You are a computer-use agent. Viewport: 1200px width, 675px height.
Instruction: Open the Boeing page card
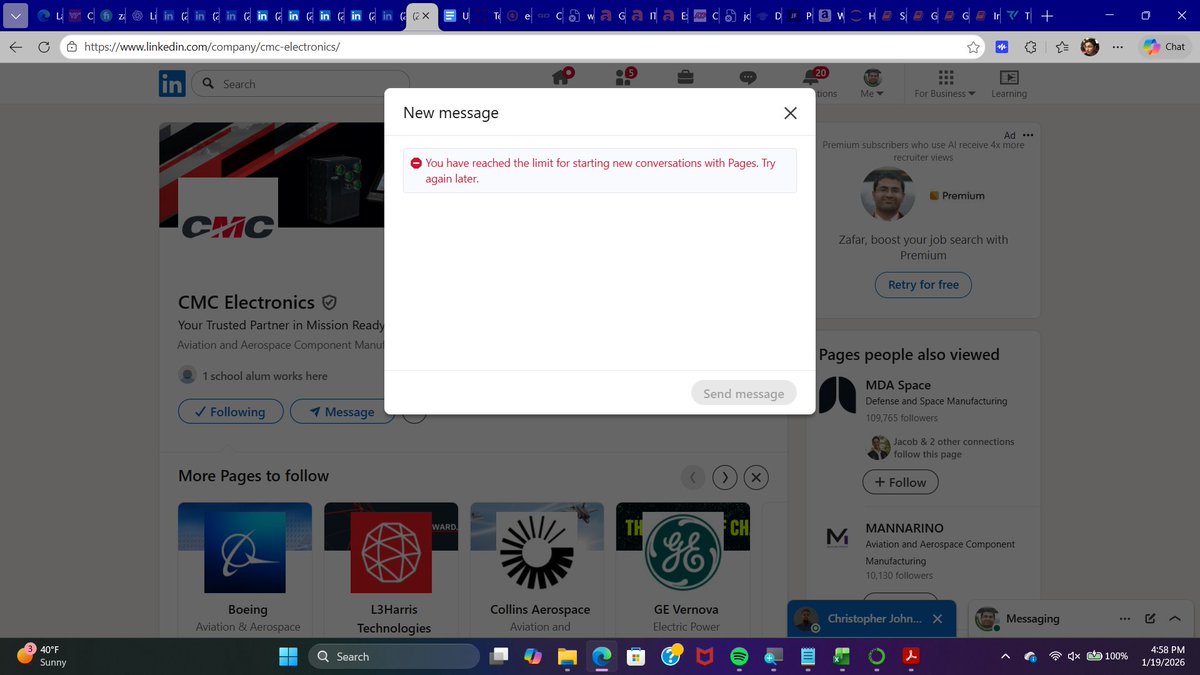coord(245,568)
